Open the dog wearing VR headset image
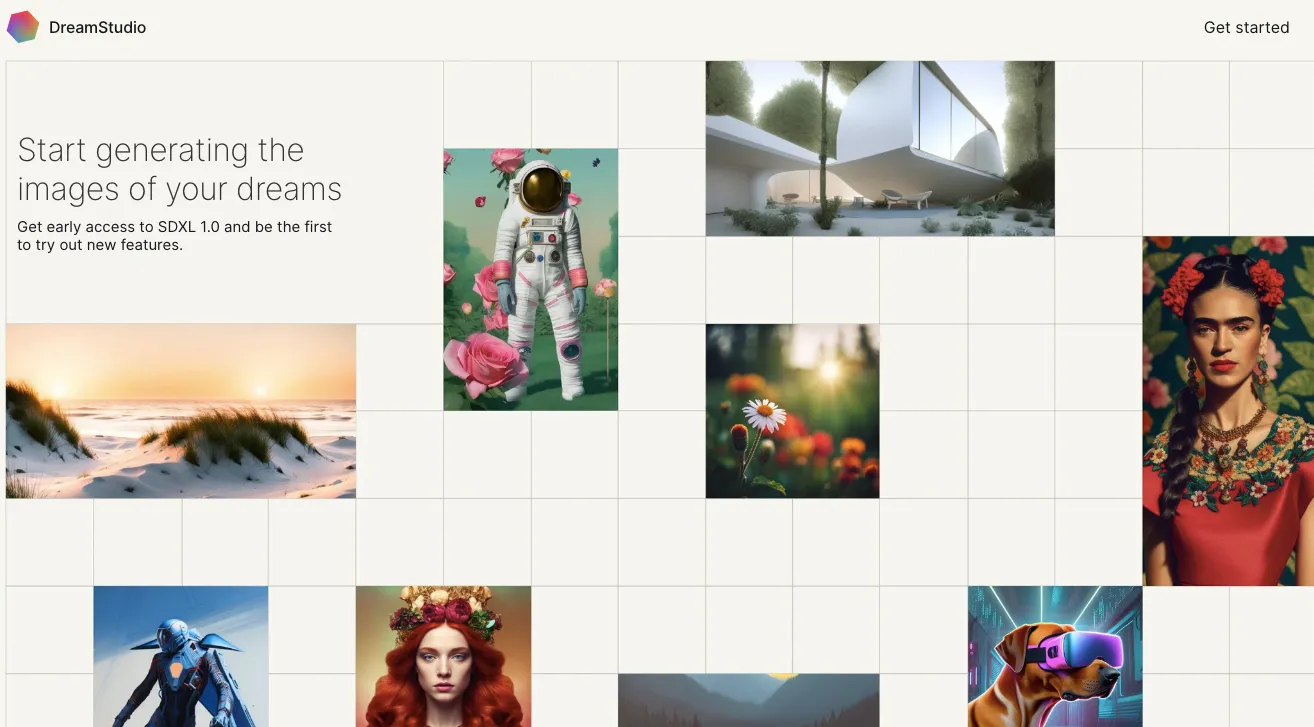Viewport: 1314px width, 727px height. [x=1055, y=656]
